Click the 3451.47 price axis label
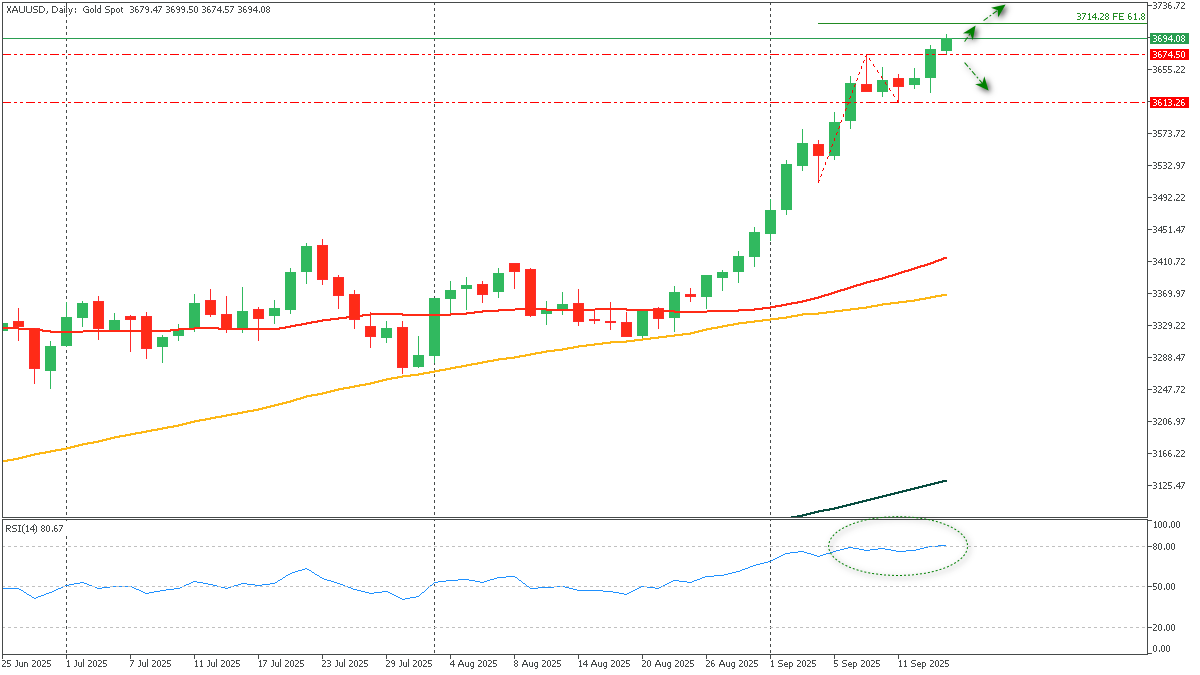Viewport: 1200px width, 675px height. coord(1169,229)
